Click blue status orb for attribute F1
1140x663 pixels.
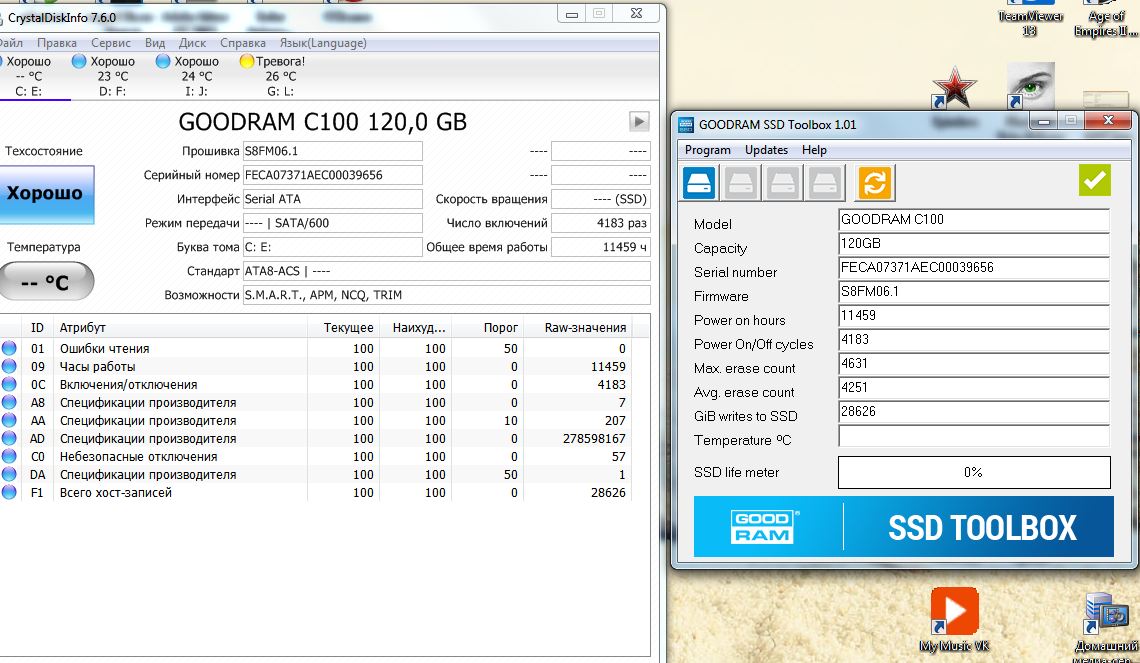9,492
